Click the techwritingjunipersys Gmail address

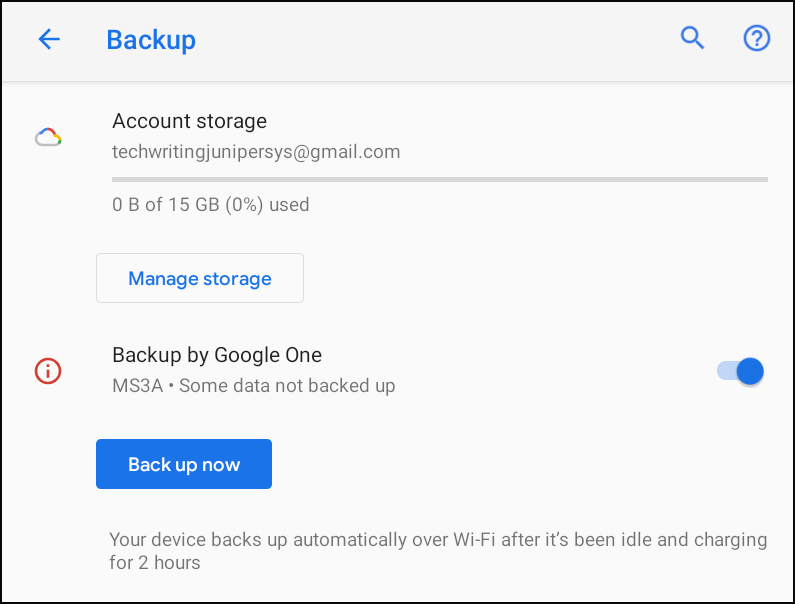[x=256, y=152]
